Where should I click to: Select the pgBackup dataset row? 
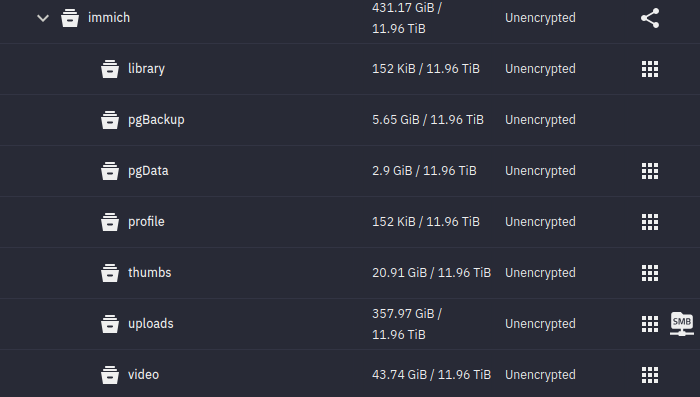[x=350, y=120]
